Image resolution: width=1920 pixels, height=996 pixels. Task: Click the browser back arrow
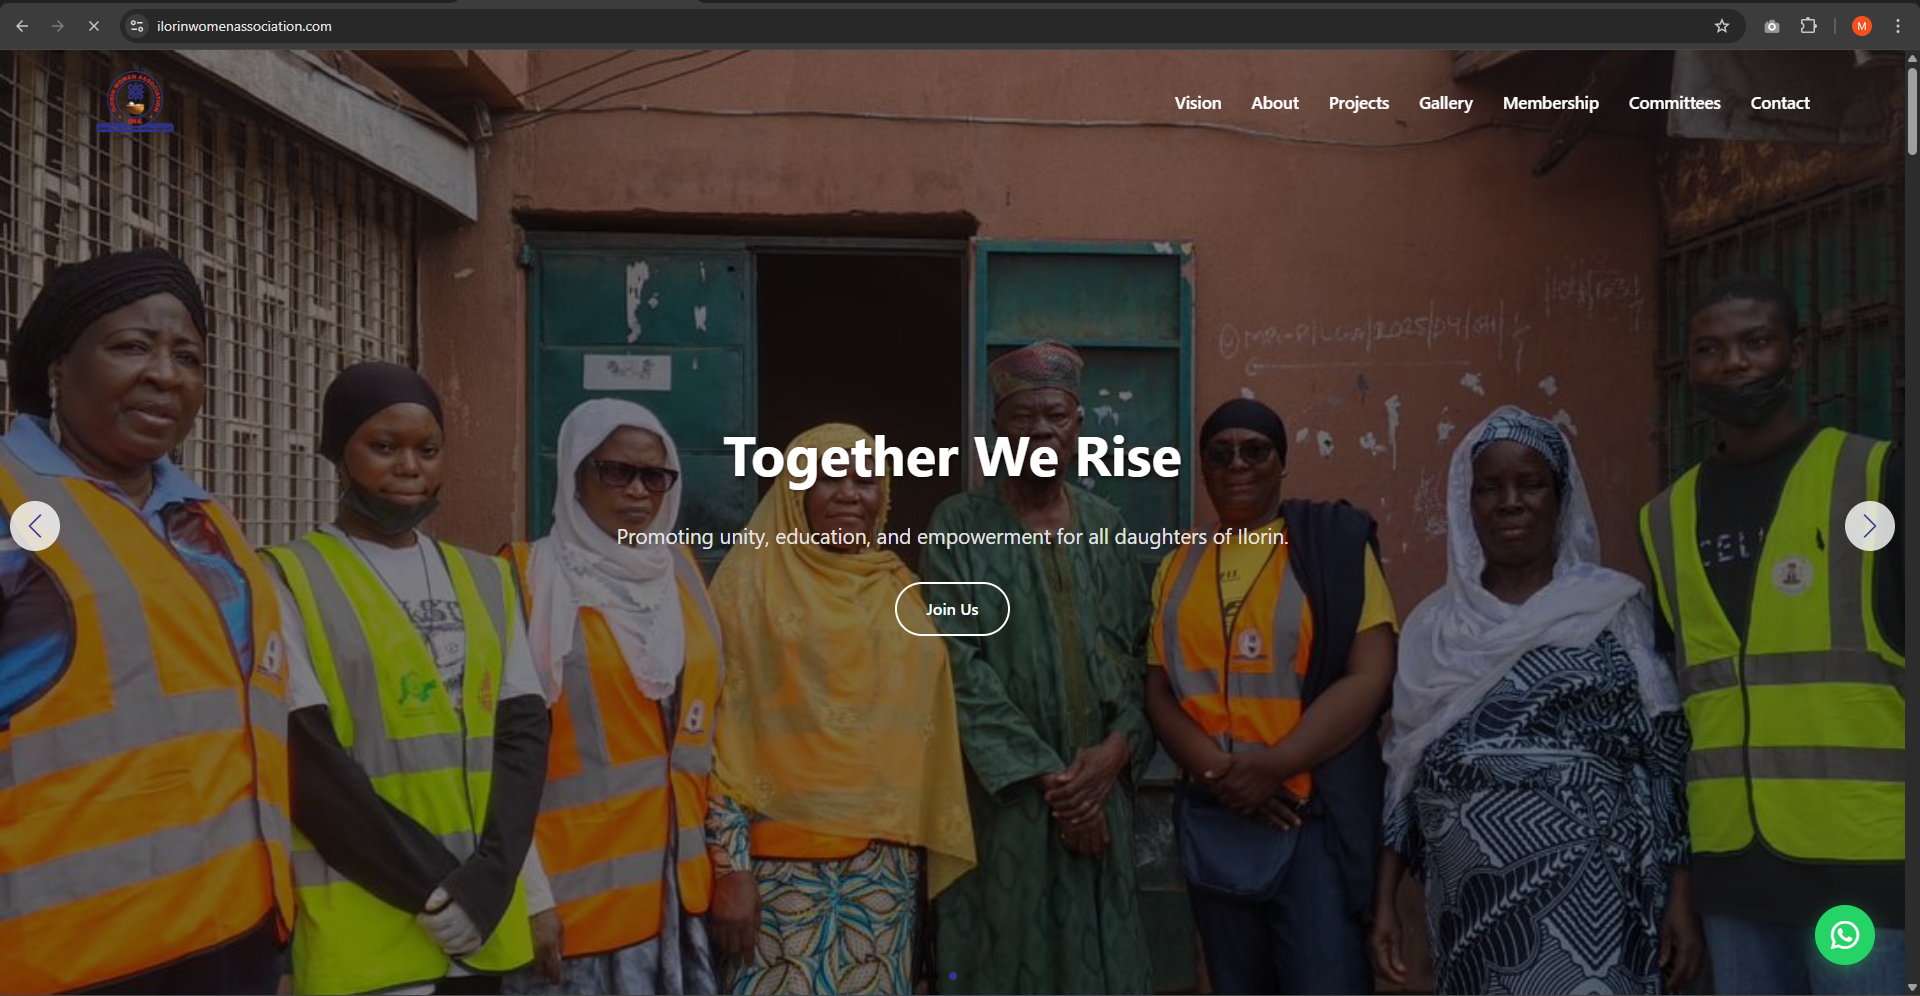click(22, 26)
